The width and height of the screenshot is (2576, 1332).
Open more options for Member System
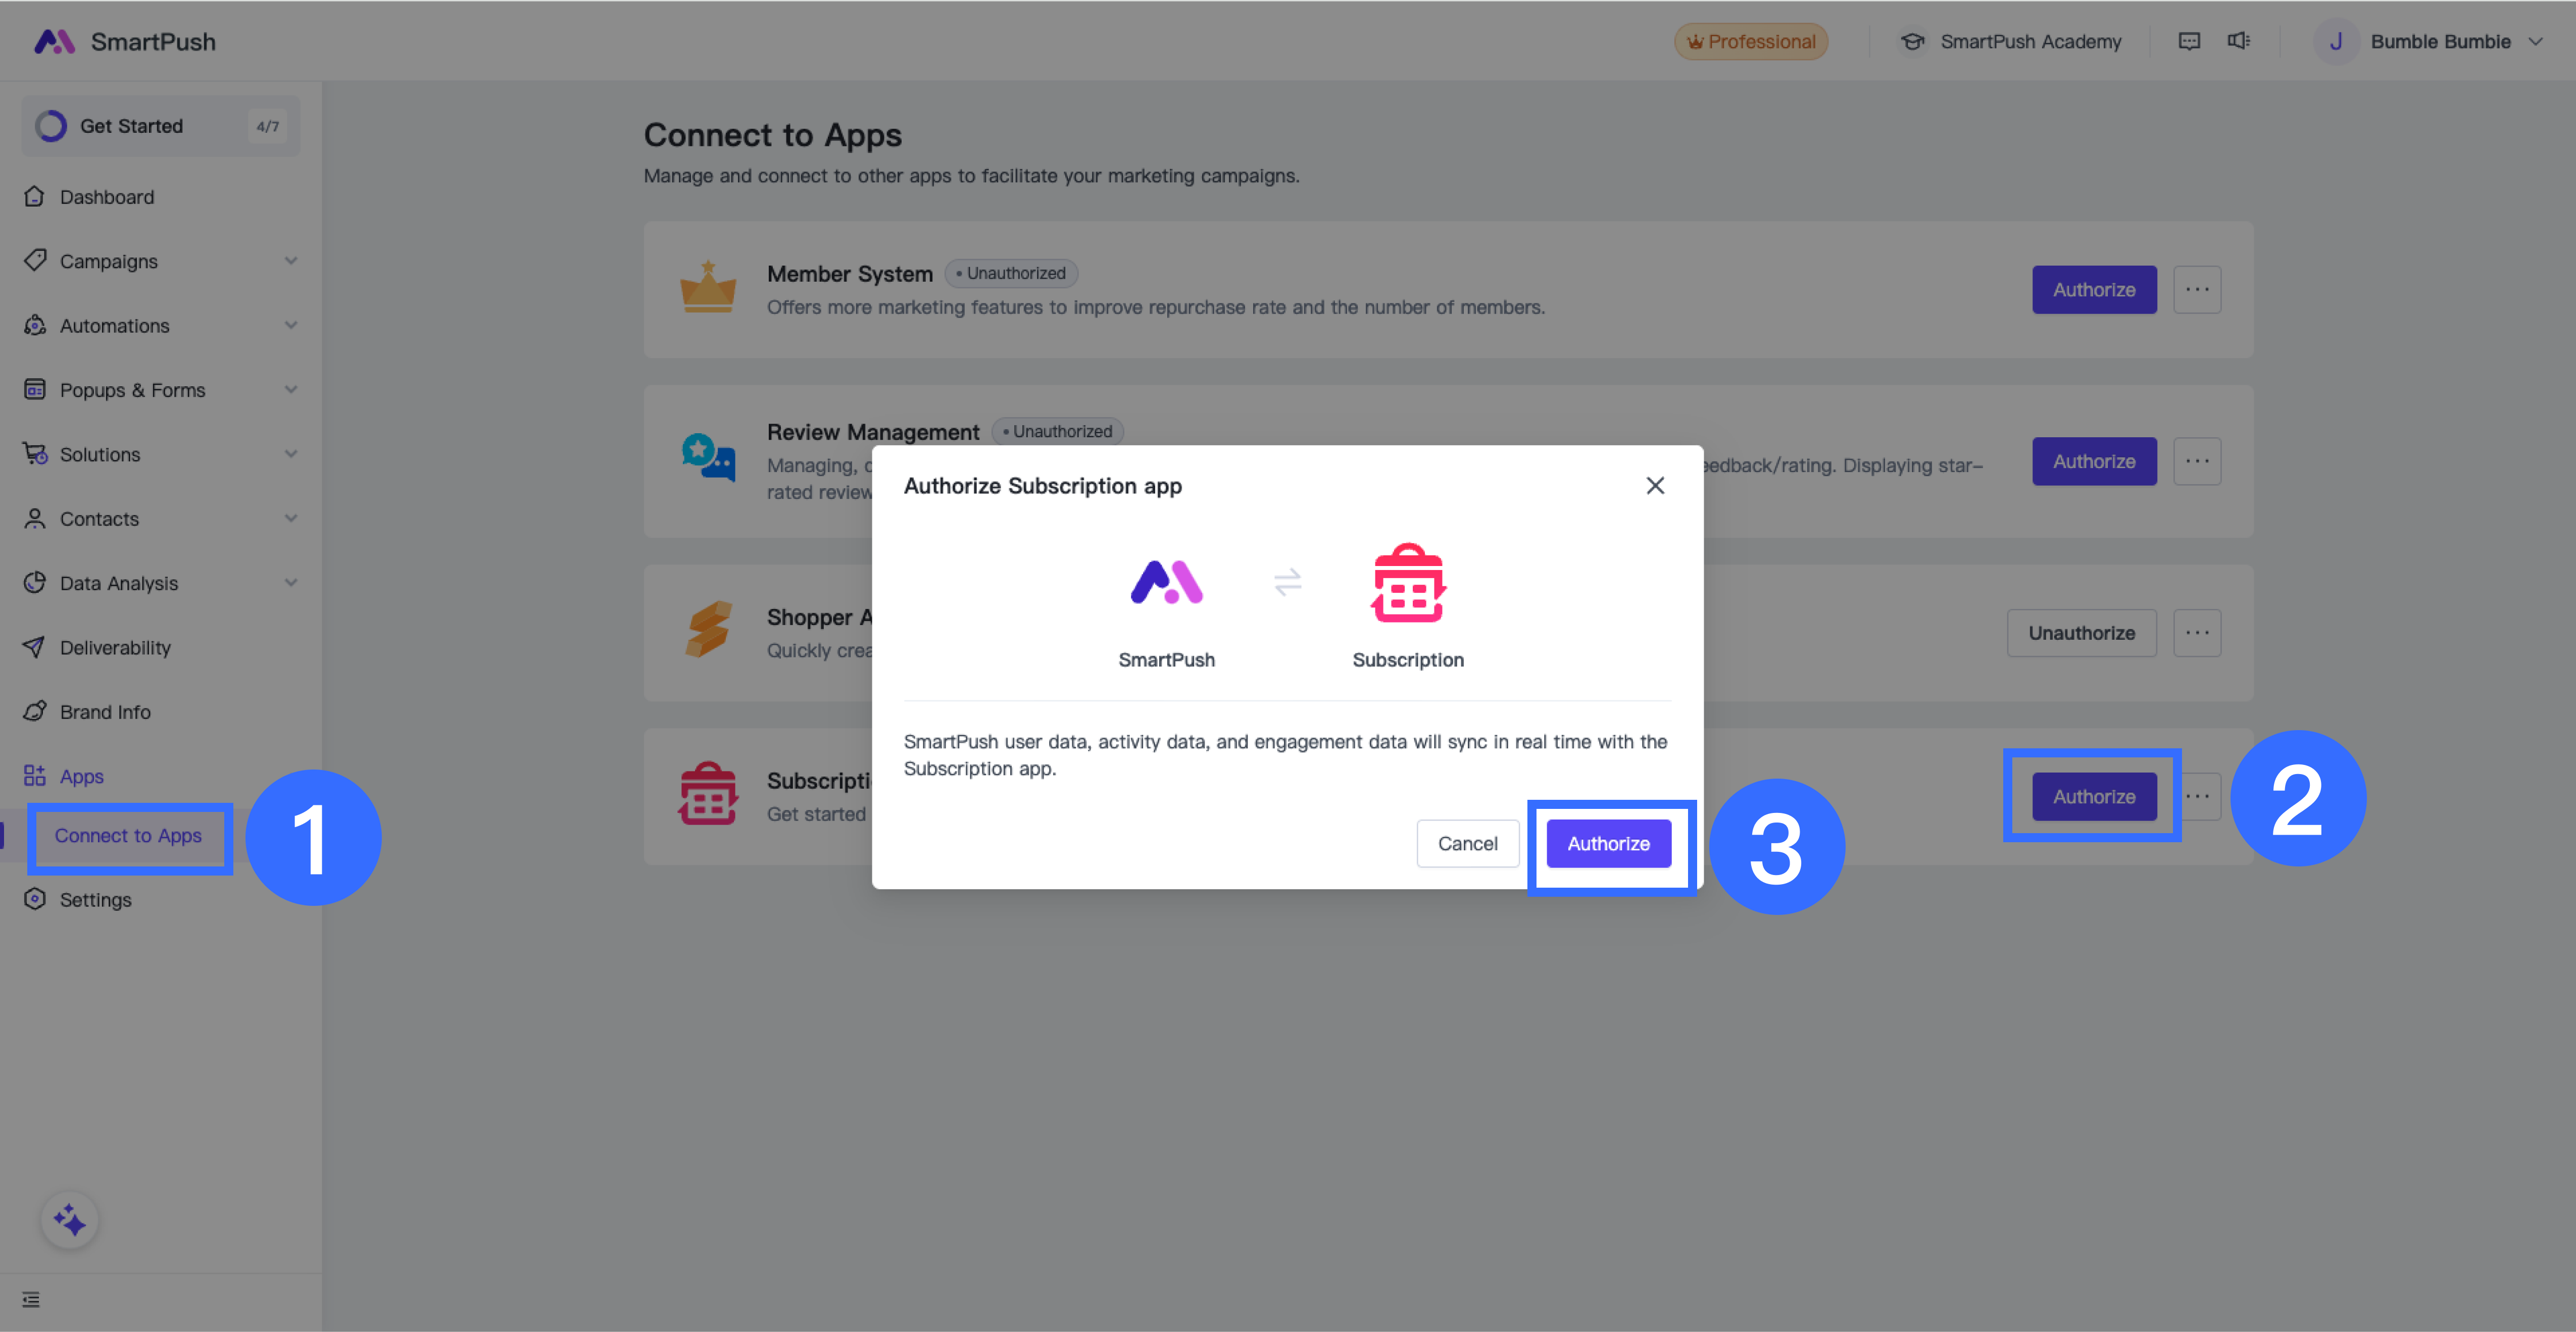pyautogui.click(x=2197, y=289)
